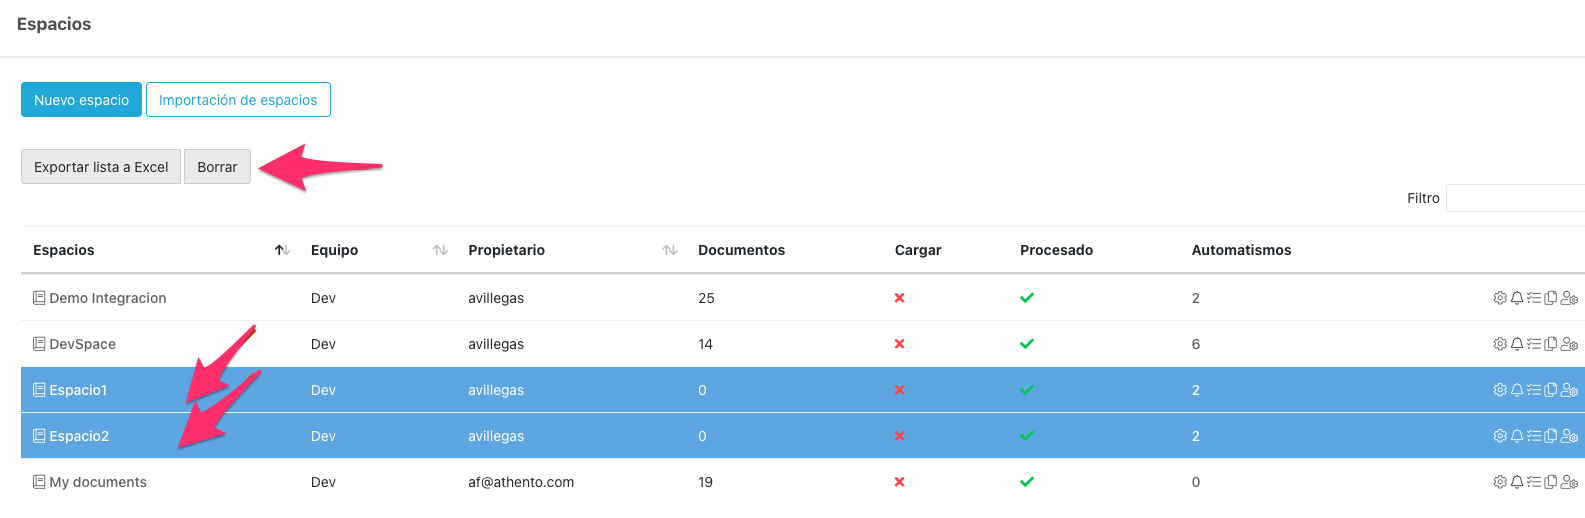
Task: Open settings gear for Demo Integracion
Action: tap(1500, 298)
